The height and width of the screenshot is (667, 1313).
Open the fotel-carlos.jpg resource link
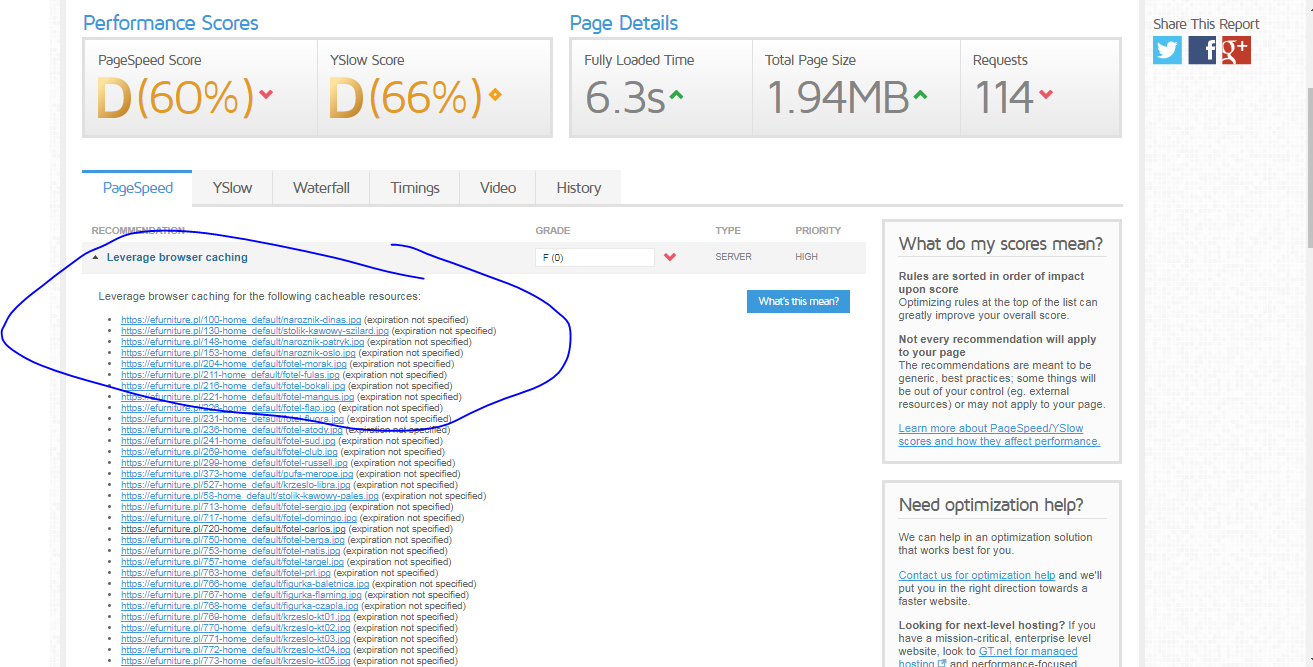tap(233, 529)
